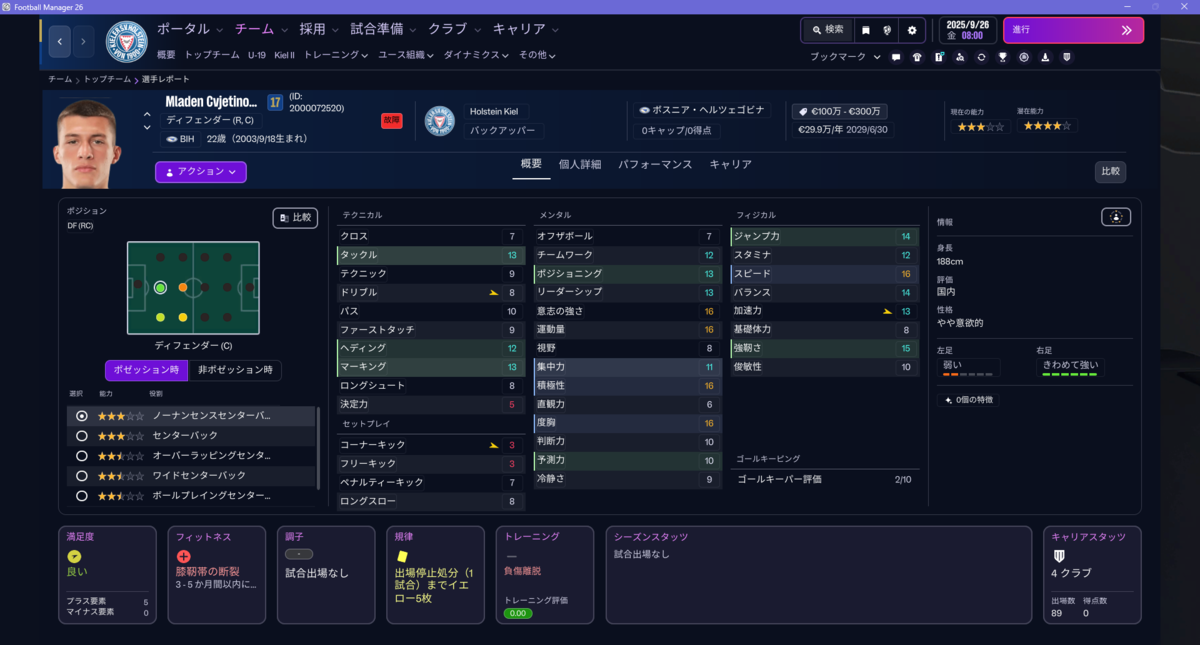Click the right foot きわめて強い strength bar

[1069, 374]
